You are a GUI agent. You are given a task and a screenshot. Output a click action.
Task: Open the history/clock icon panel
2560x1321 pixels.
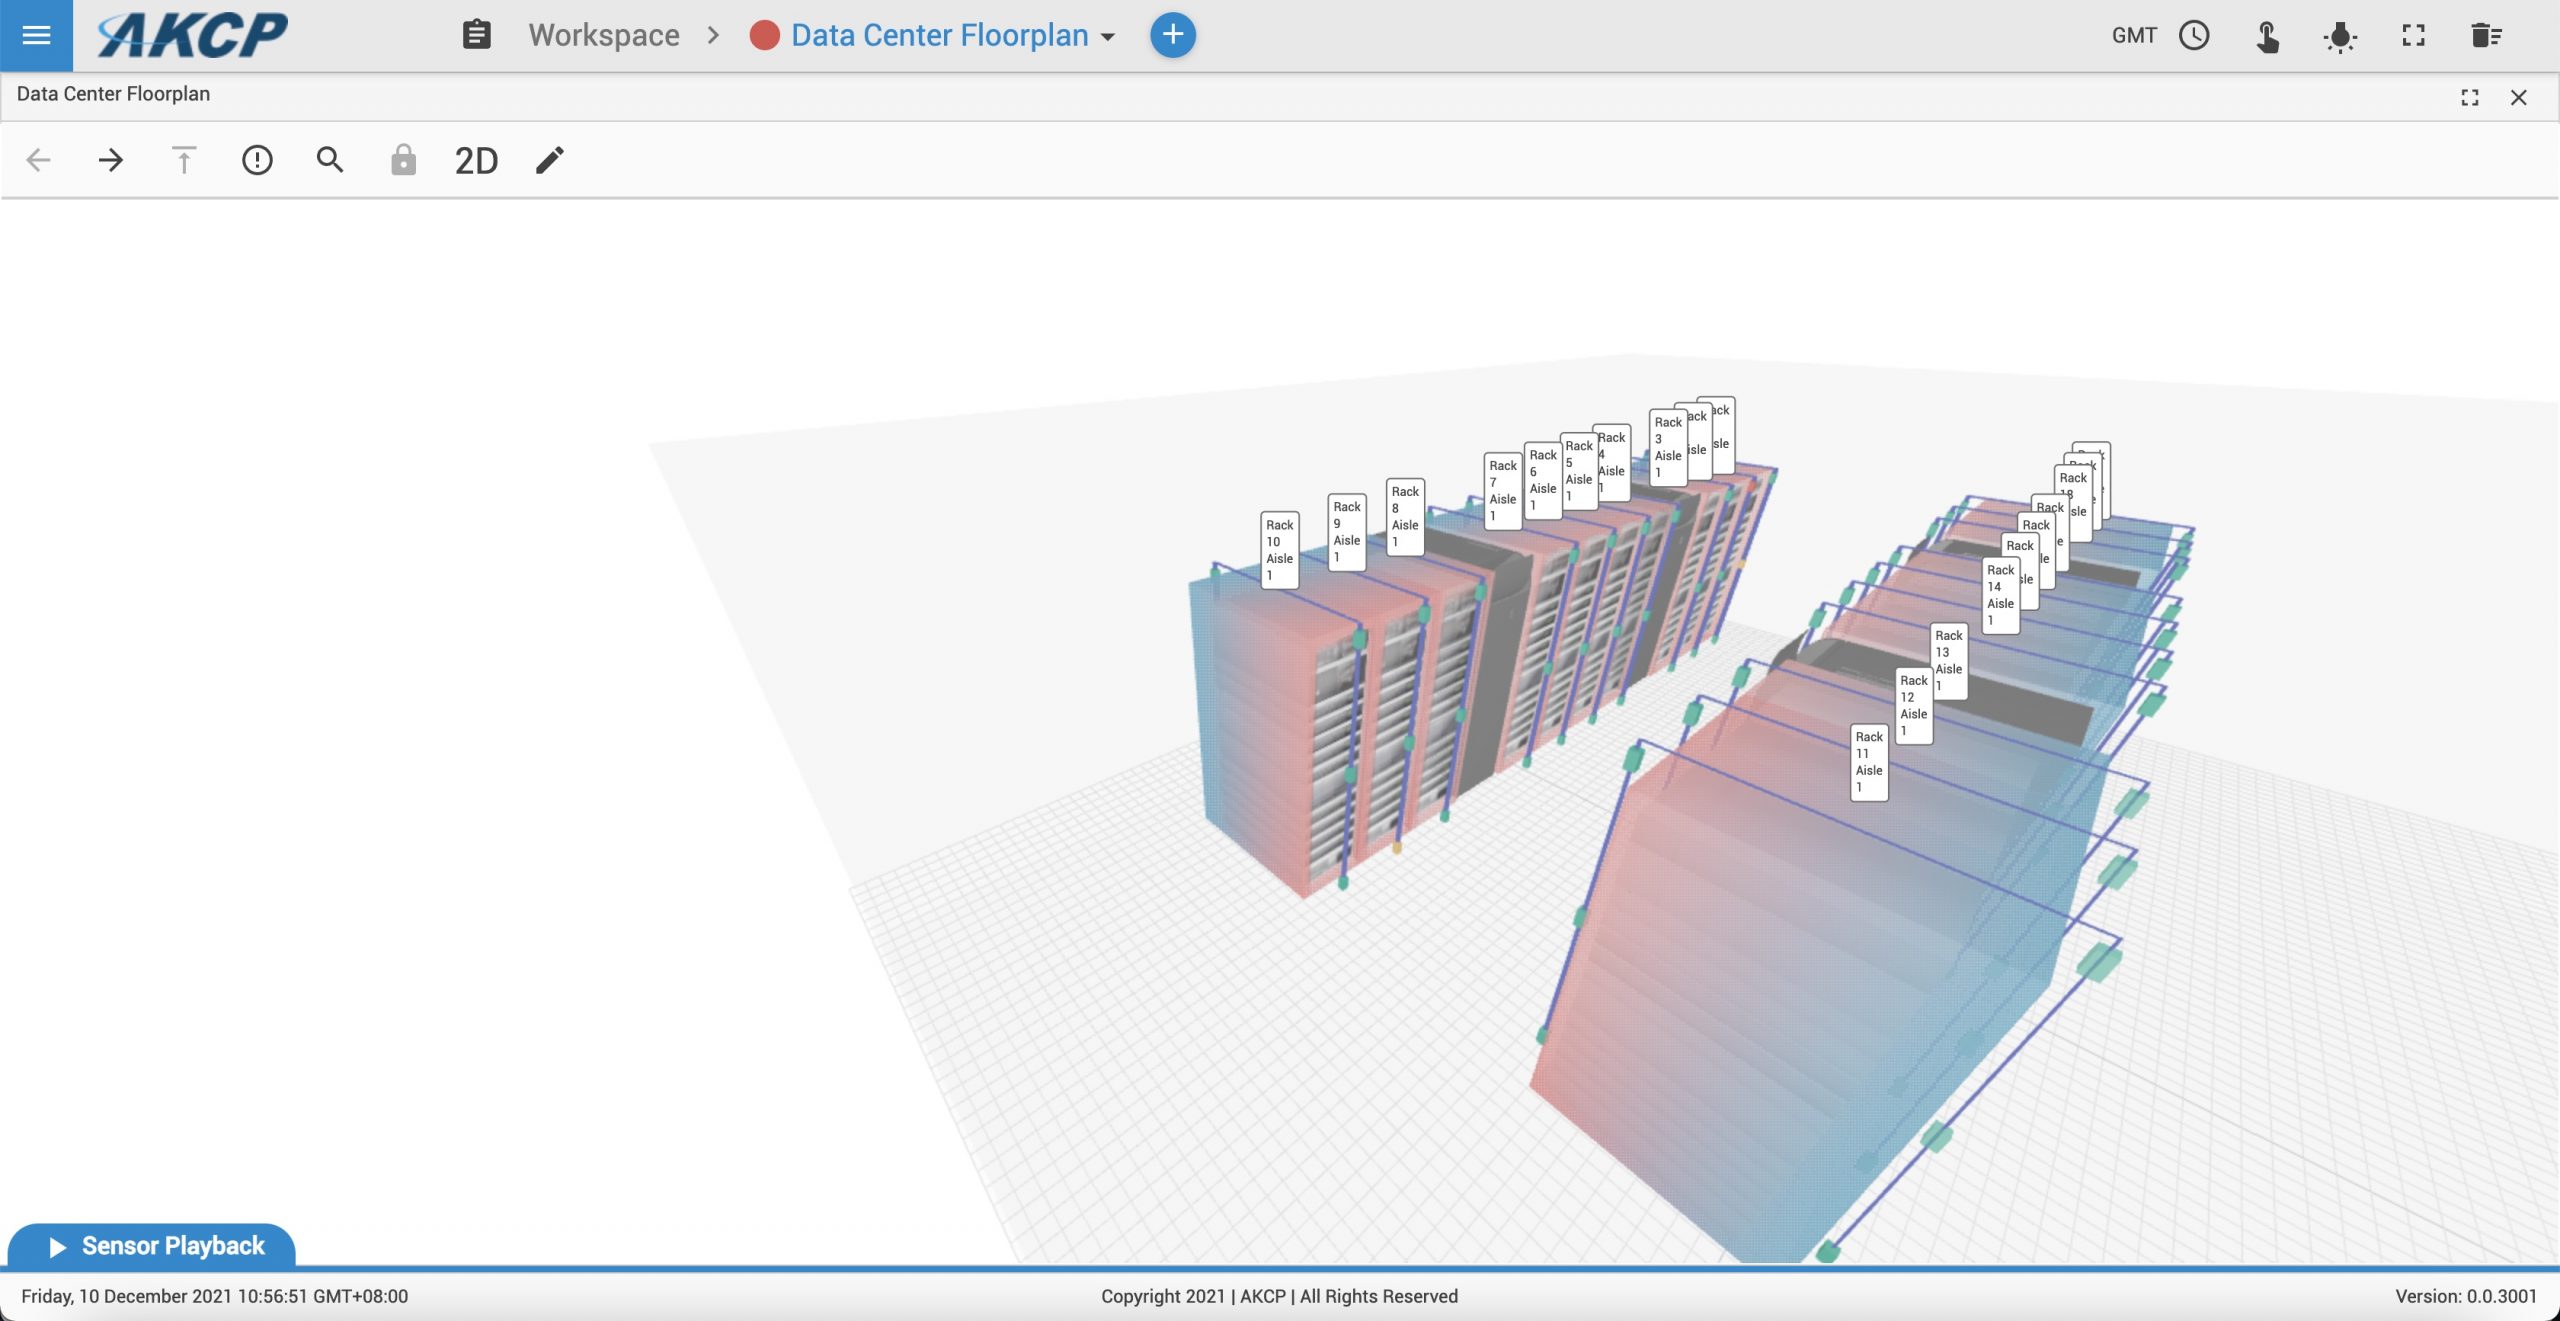tap(2193, 34)
